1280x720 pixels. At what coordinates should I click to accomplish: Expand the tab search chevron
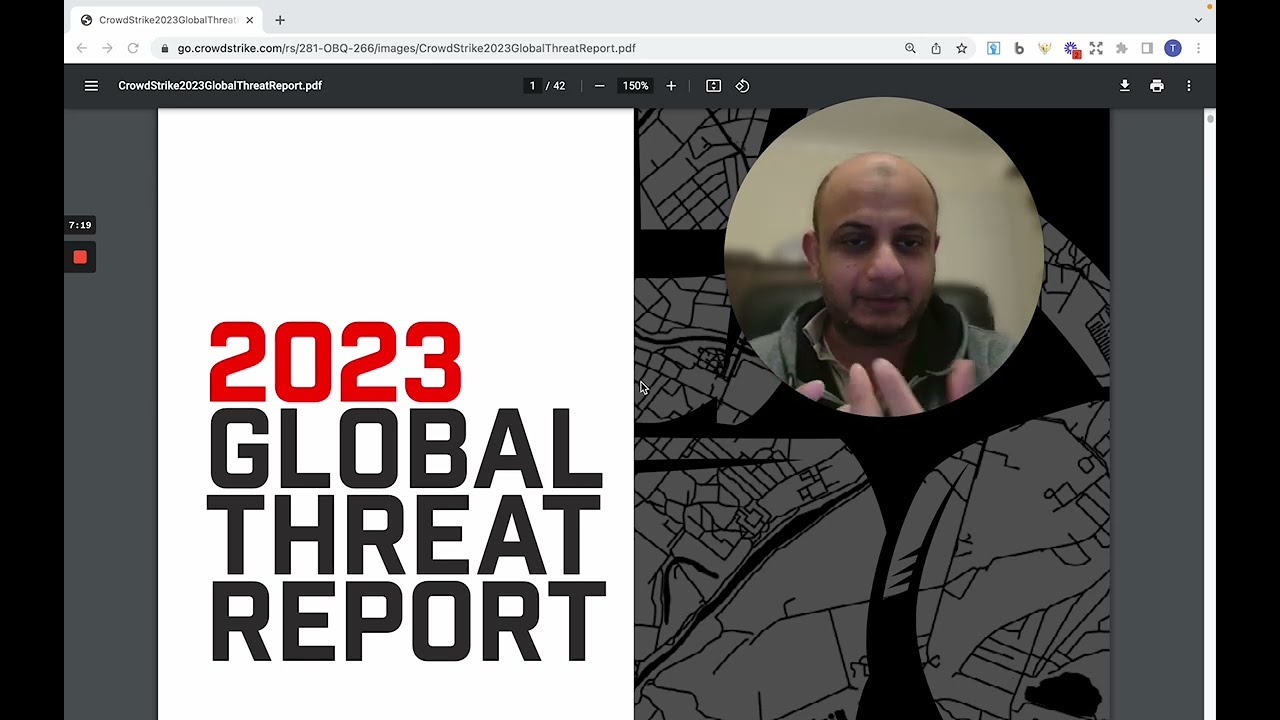click(1198, 20)
